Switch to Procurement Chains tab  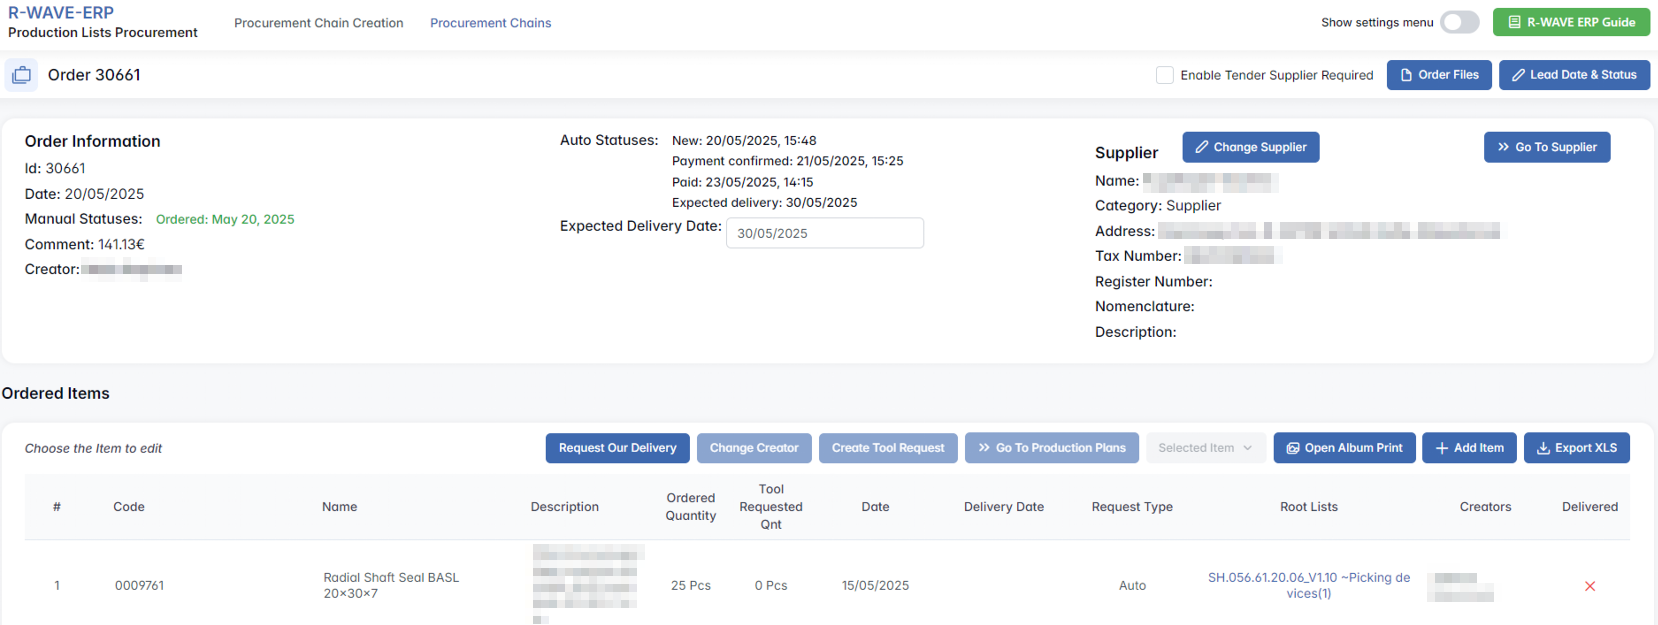coord(490,23)
